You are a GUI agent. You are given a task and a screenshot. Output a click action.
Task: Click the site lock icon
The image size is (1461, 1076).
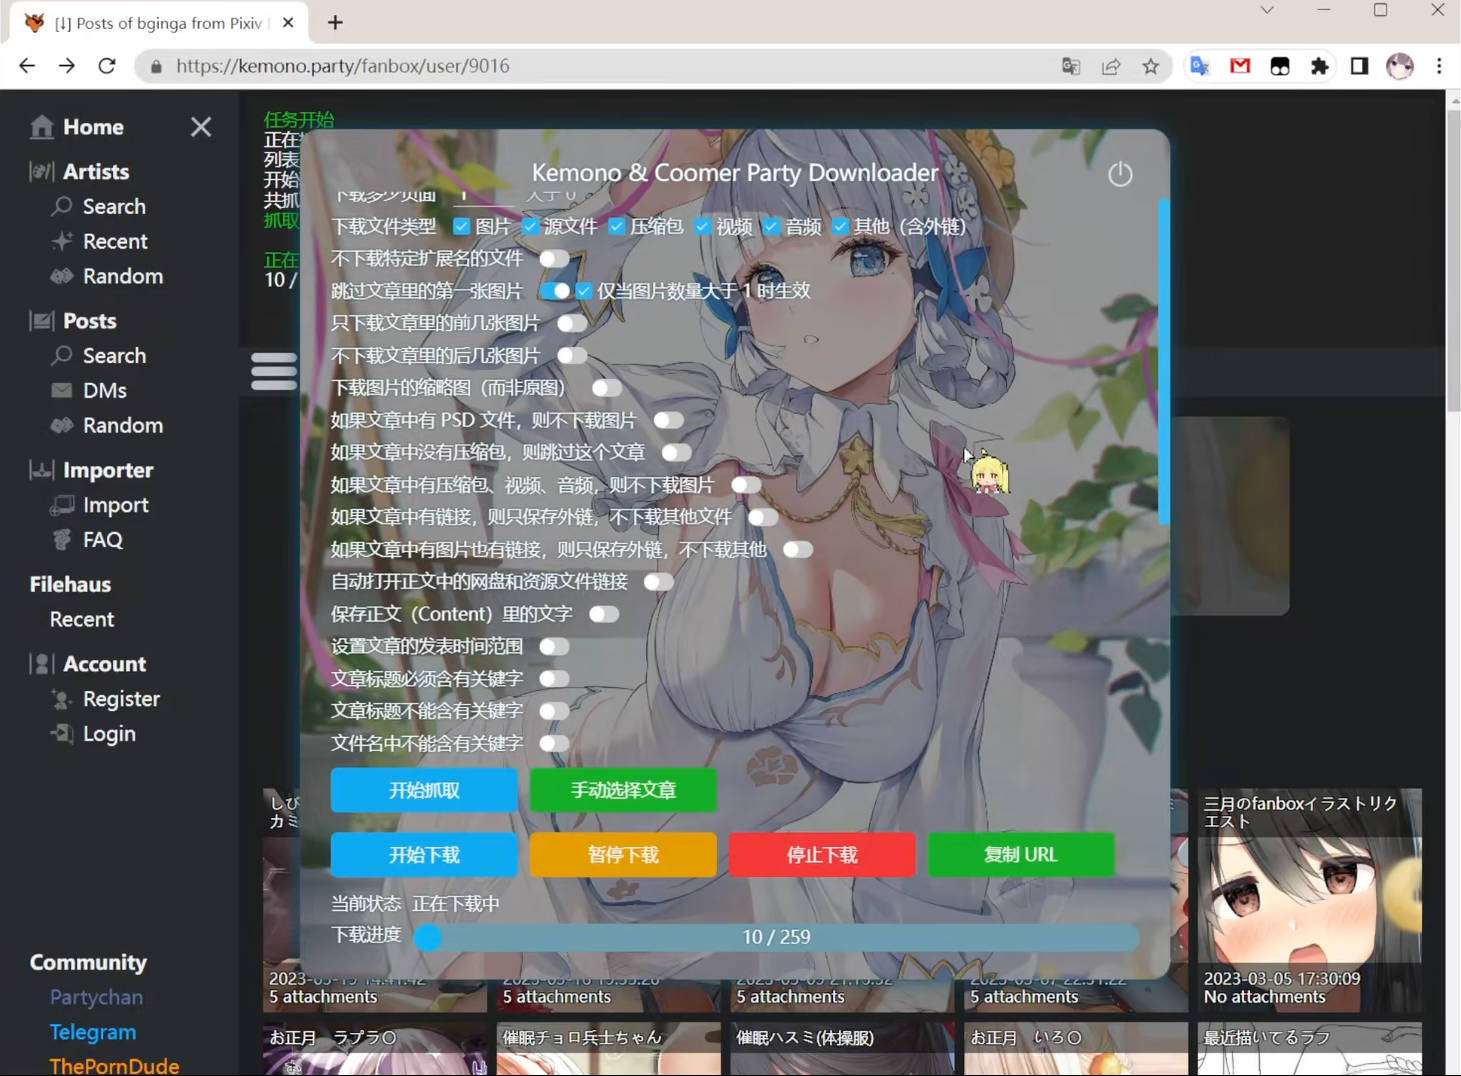tap(156, 67)
